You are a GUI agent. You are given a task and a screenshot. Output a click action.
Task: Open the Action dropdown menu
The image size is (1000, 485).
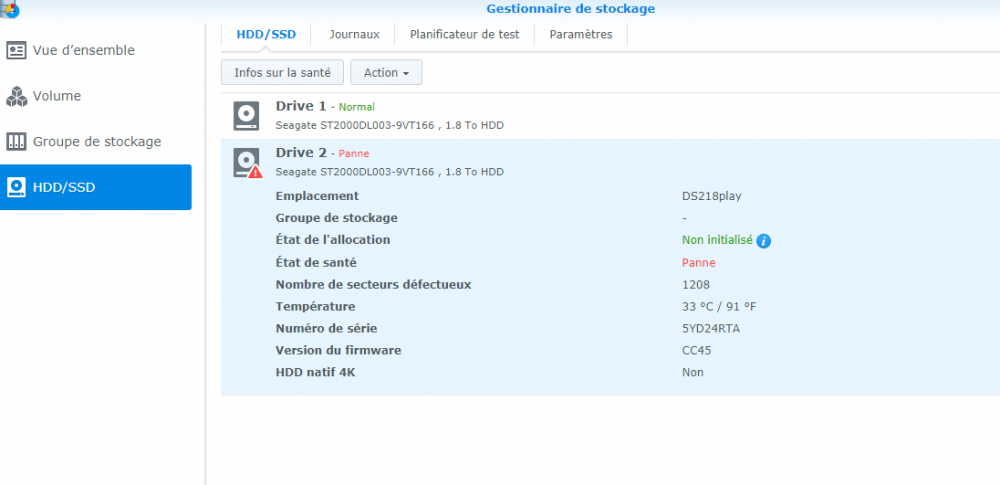pos(386,73)
